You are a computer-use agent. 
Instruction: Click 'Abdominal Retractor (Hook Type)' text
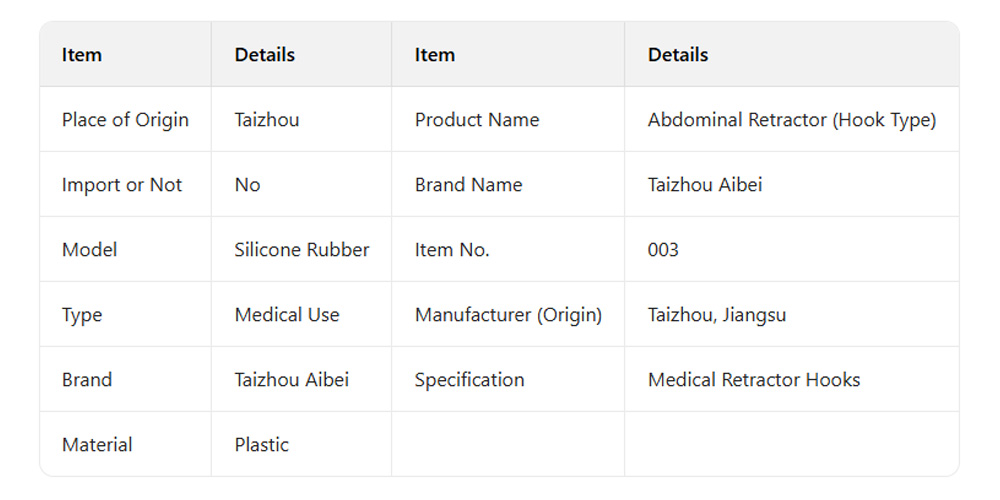tap(792, 120)
